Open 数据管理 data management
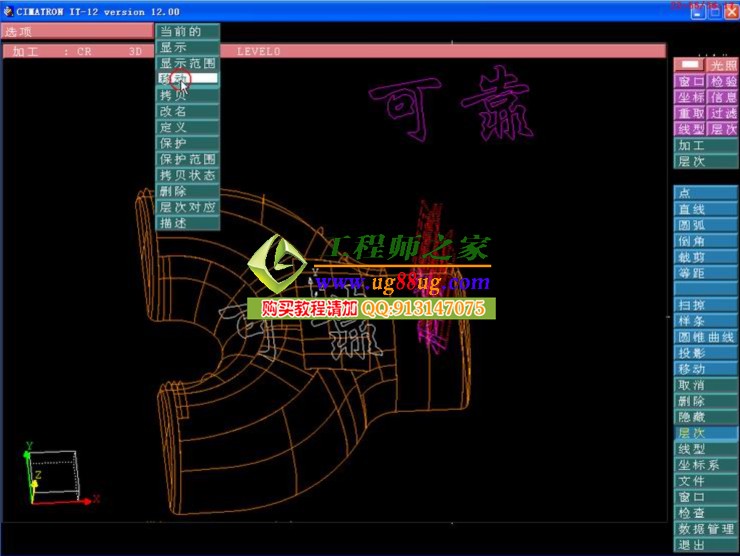 pyautogui.click(x=706, y=530)
